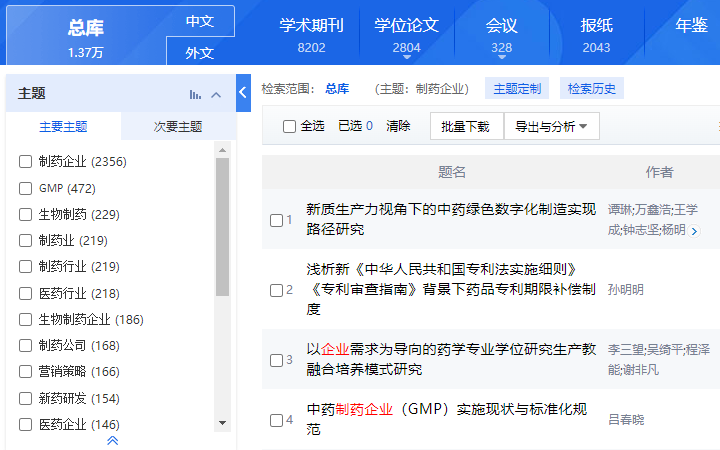Click the 批量下载 button

[467, 126]
